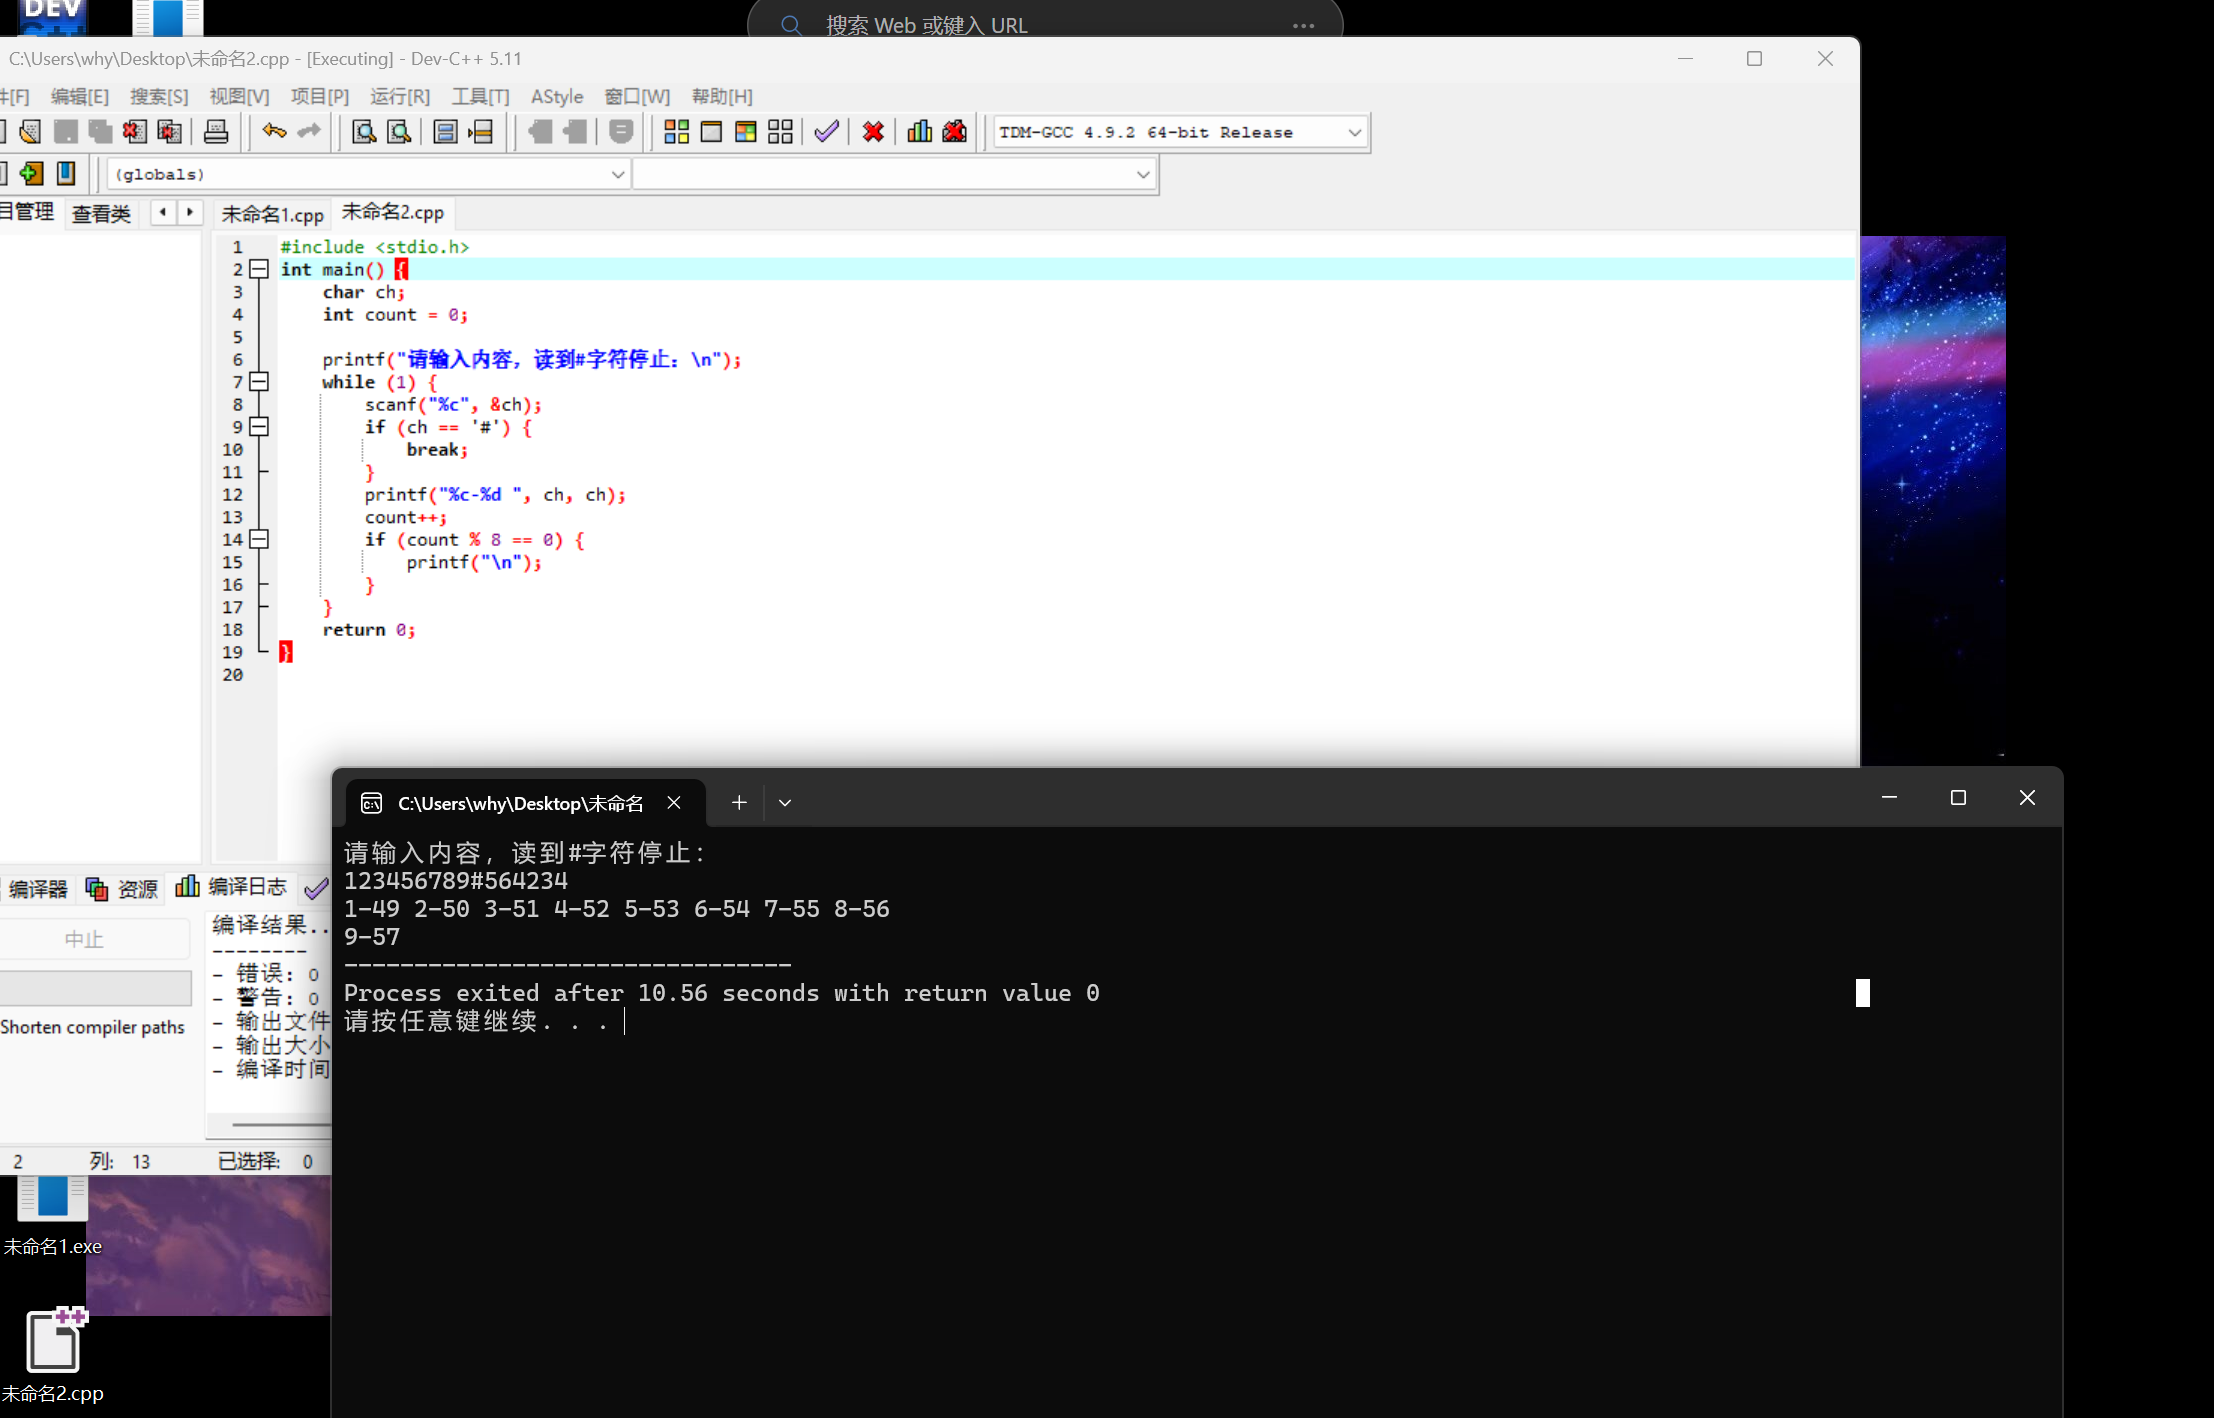Click the red X stop execution icon
The height and width of the screenshot is (1418, 2214).
click(x=873, y=132)
